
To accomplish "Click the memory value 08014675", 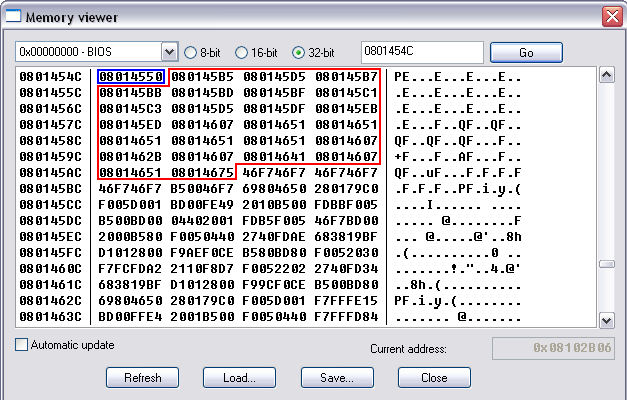I will (x=203, y=172).
